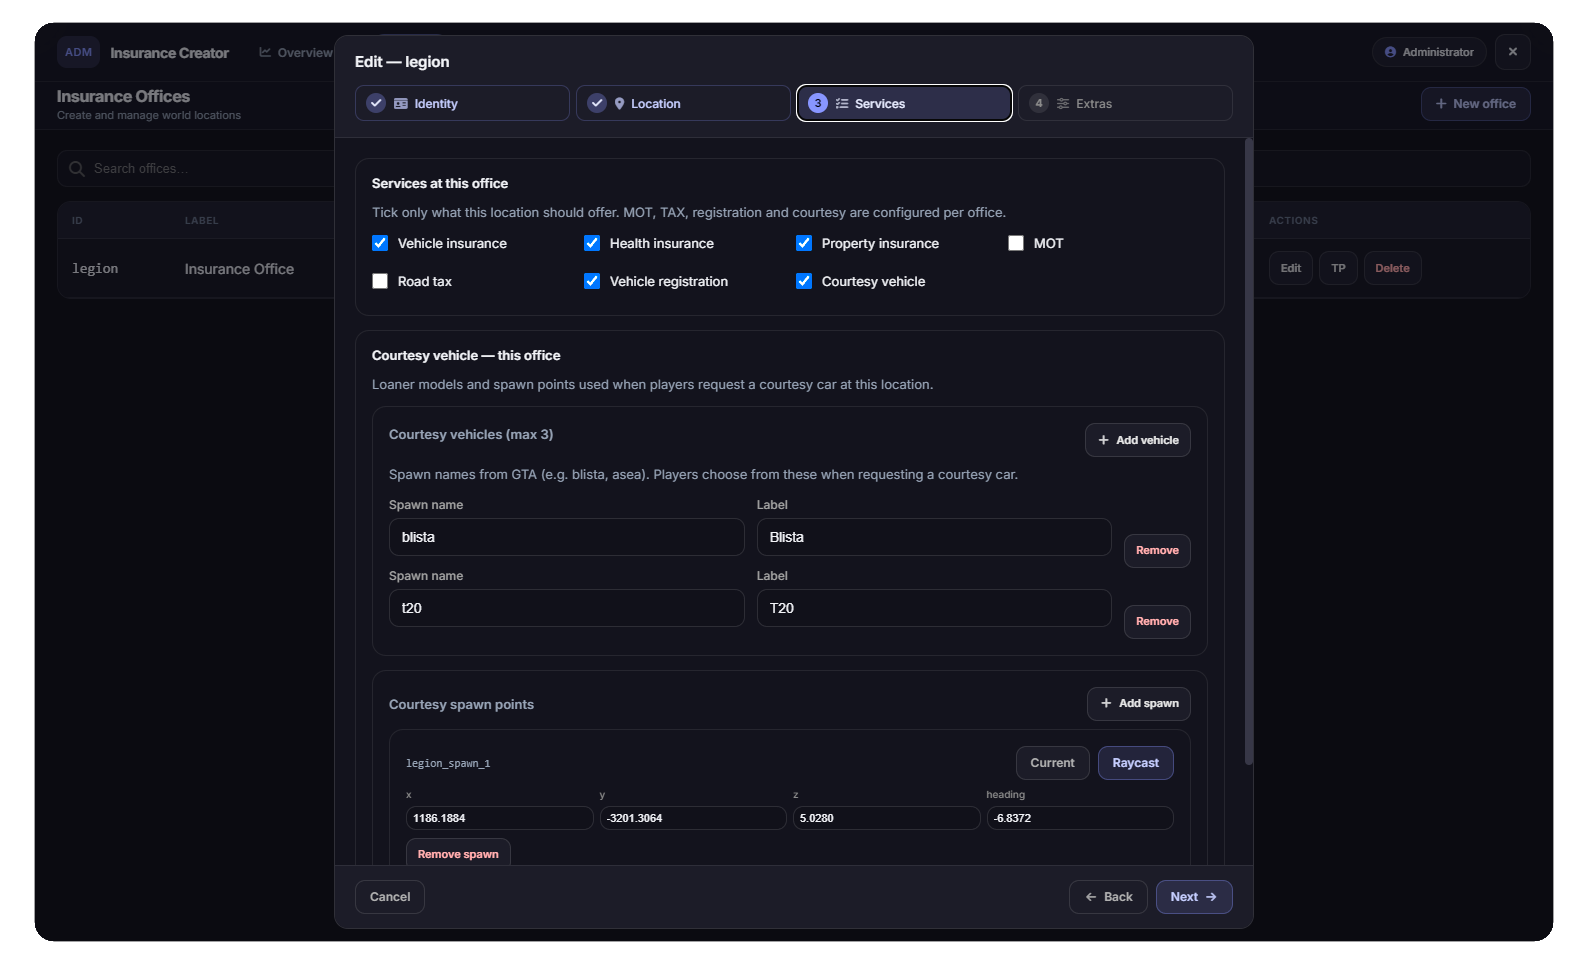The image size is (1584, 969).
Task: Click the Identity step checkmark icon
Action: pos(376,103)
